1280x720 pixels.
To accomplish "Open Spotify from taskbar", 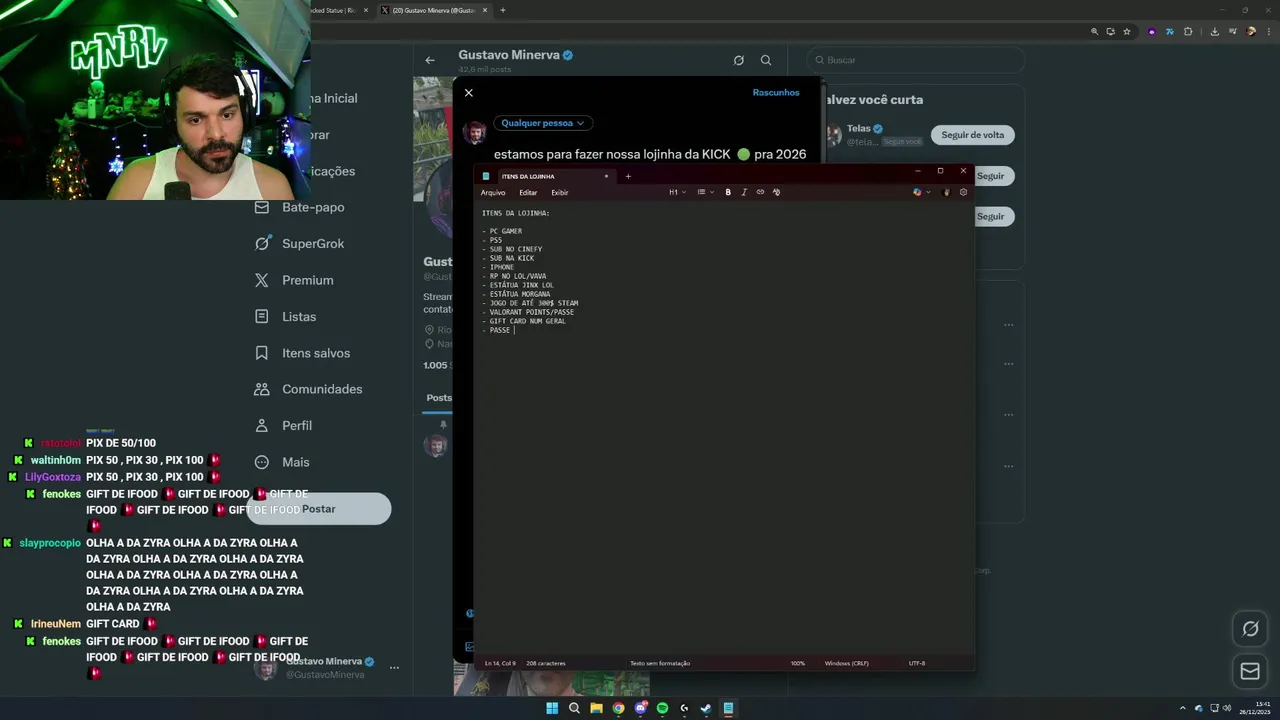I will (x=662, y=708).
